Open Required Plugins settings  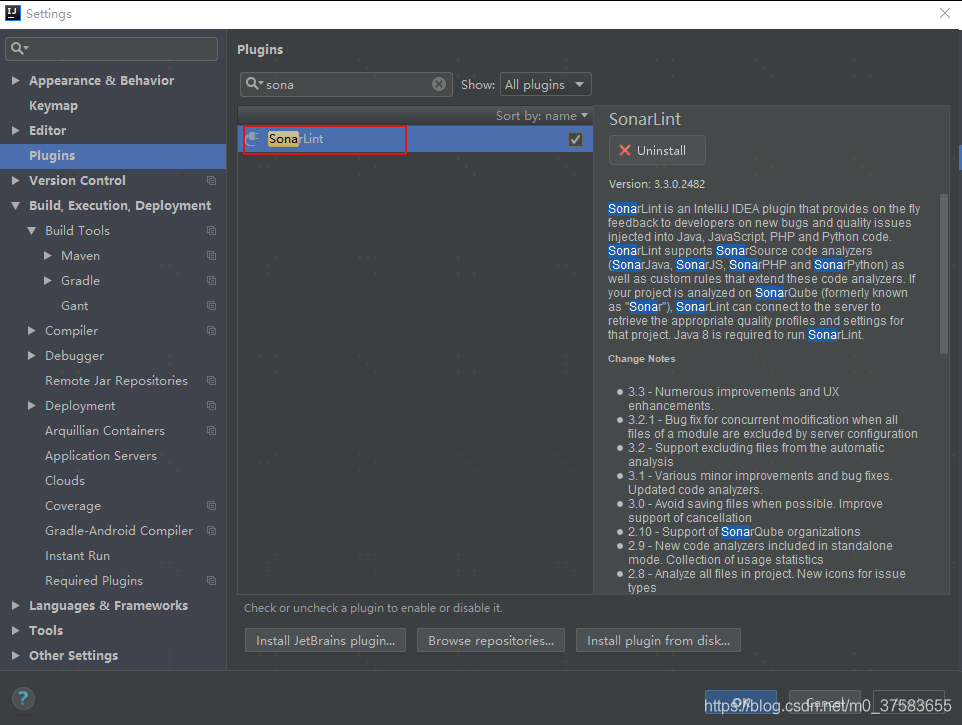pos(94,580)
